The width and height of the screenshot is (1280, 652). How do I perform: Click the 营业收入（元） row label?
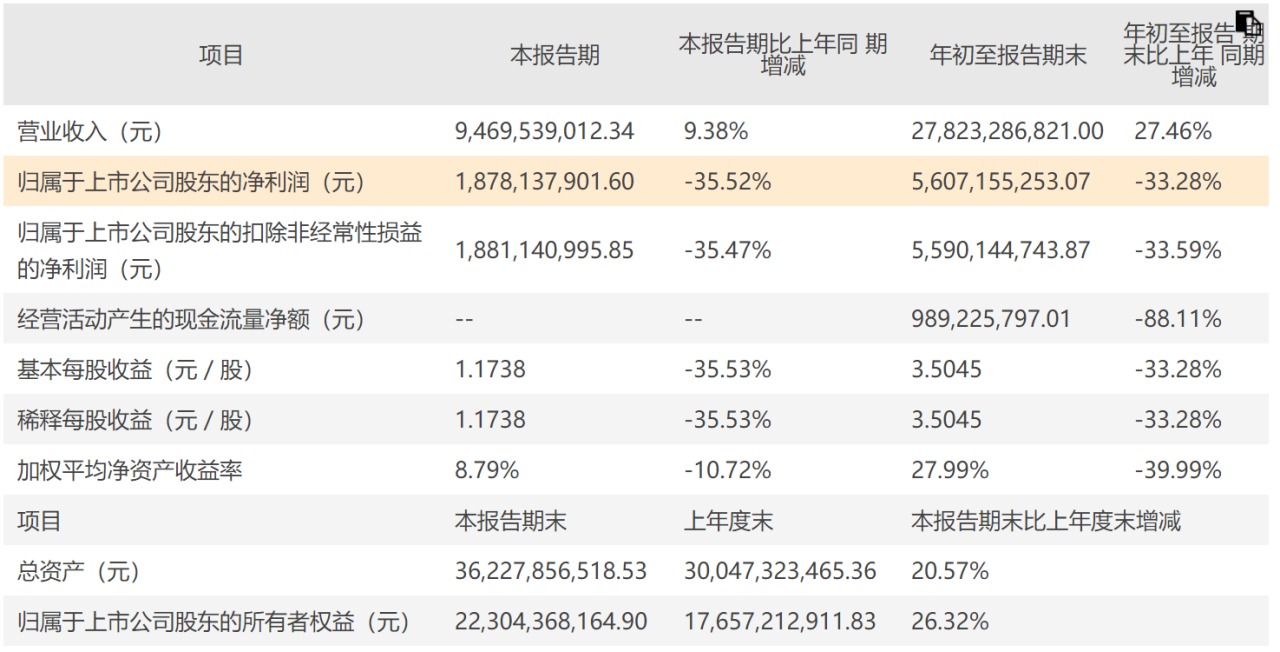tap(90, 131)
